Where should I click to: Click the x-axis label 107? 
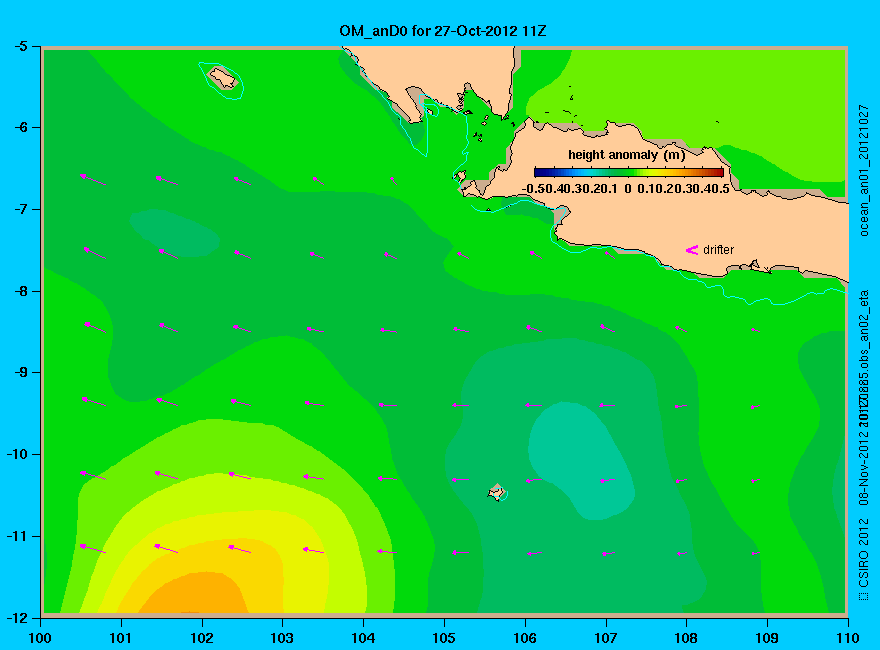click(x=606, y=638)
